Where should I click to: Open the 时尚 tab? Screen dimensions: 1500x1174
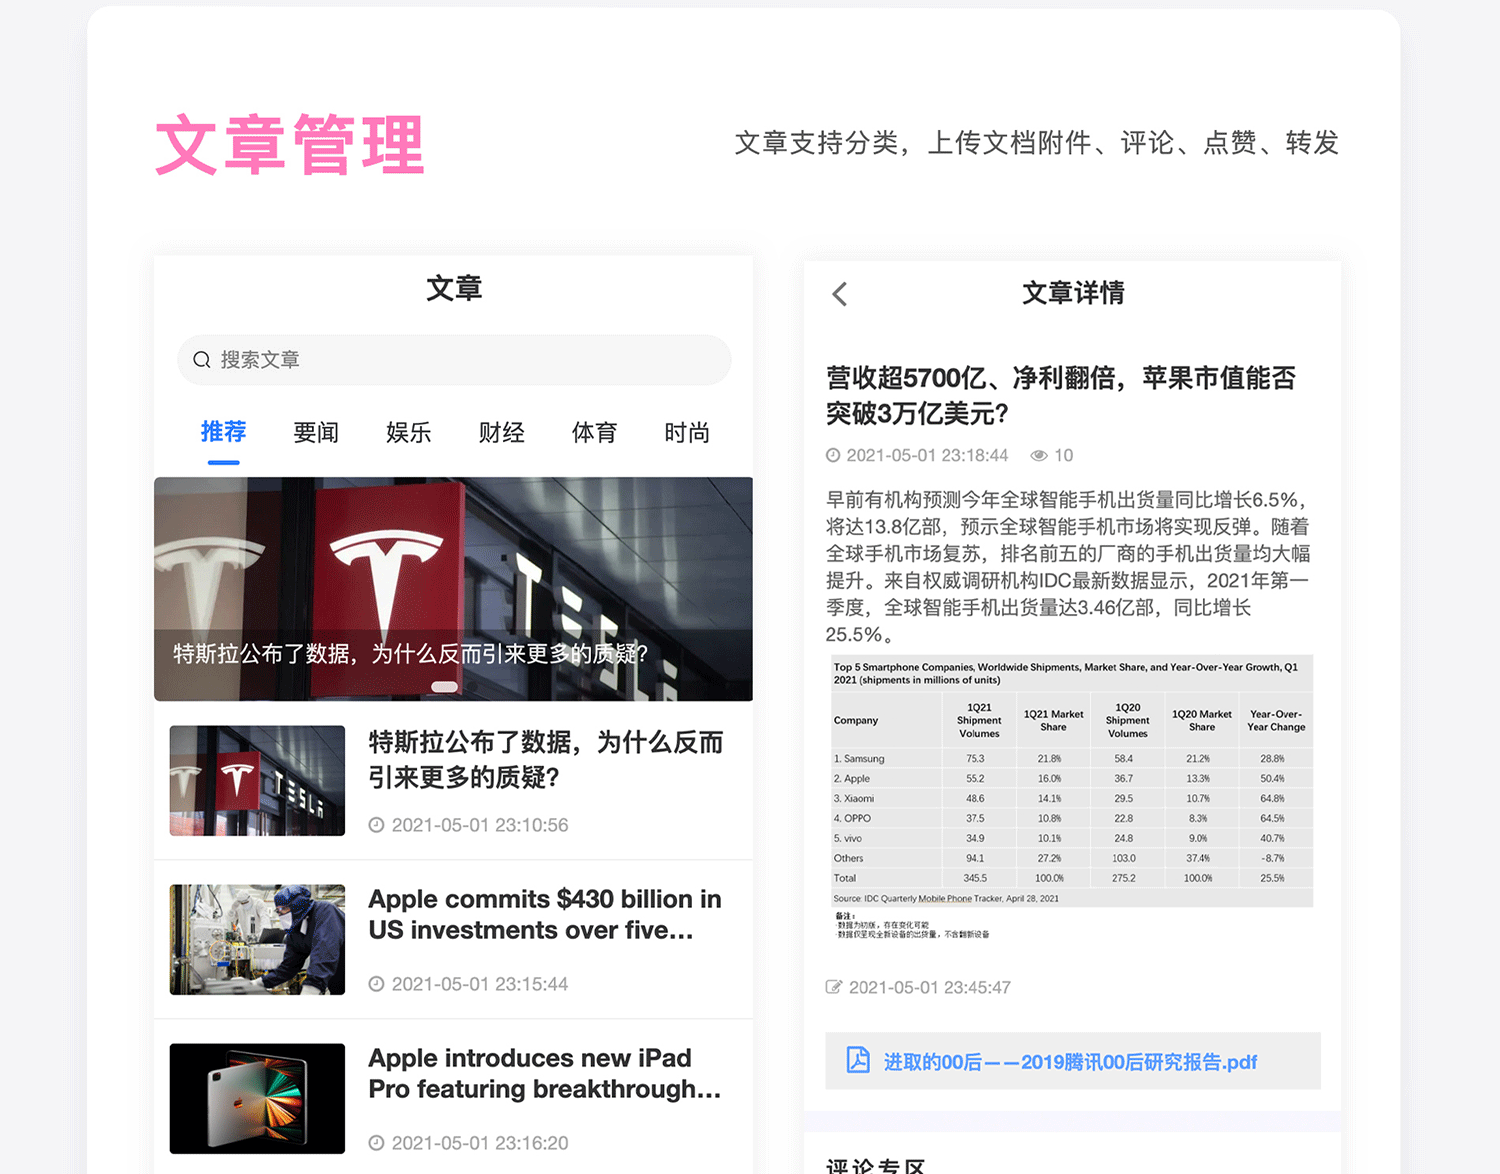[x=687, y=432]
